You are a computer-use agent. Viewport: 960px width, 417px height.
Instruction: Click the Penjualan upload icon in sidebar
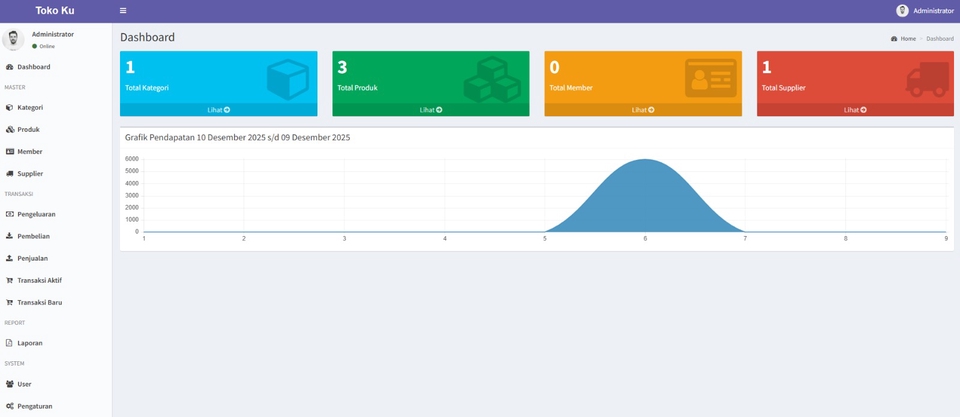tap(10, 258)
